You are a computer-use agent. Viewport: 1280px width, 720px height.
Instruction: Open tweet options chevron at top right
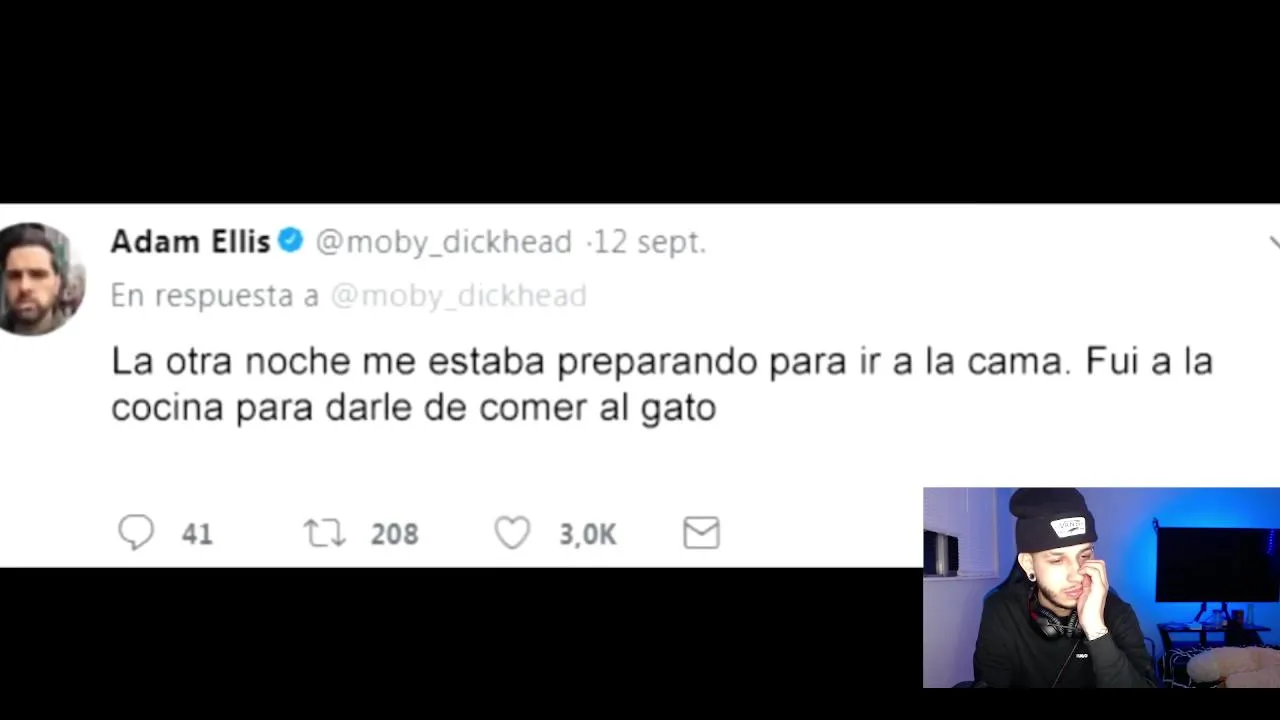[x=1274, y=242]
